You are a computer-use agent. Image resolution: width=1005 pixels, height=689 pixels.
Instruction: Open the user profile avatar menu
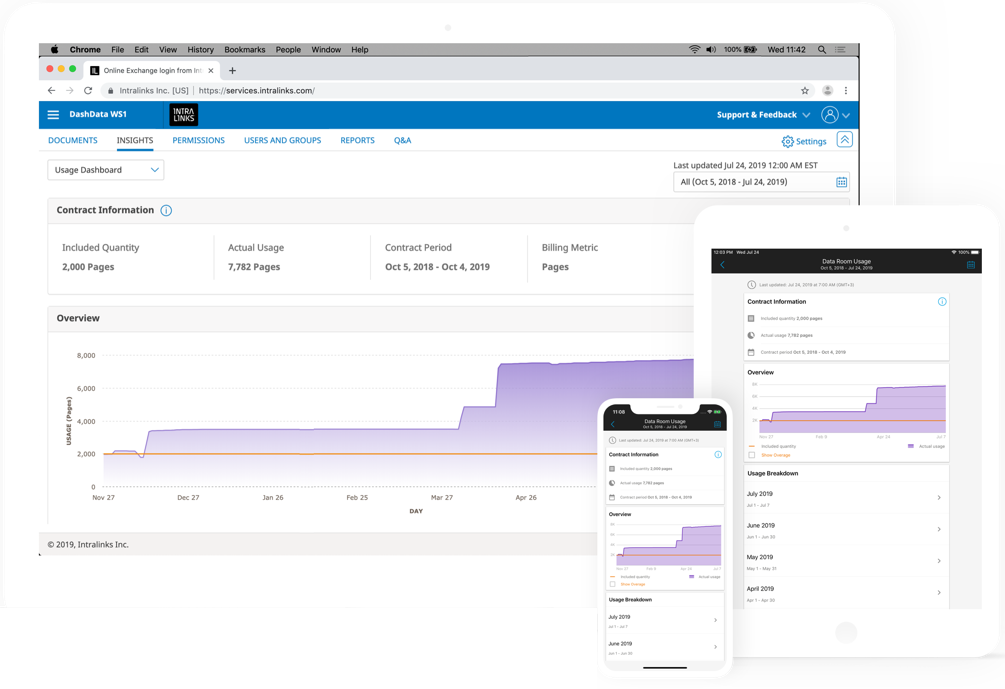(x=829, y=115)
